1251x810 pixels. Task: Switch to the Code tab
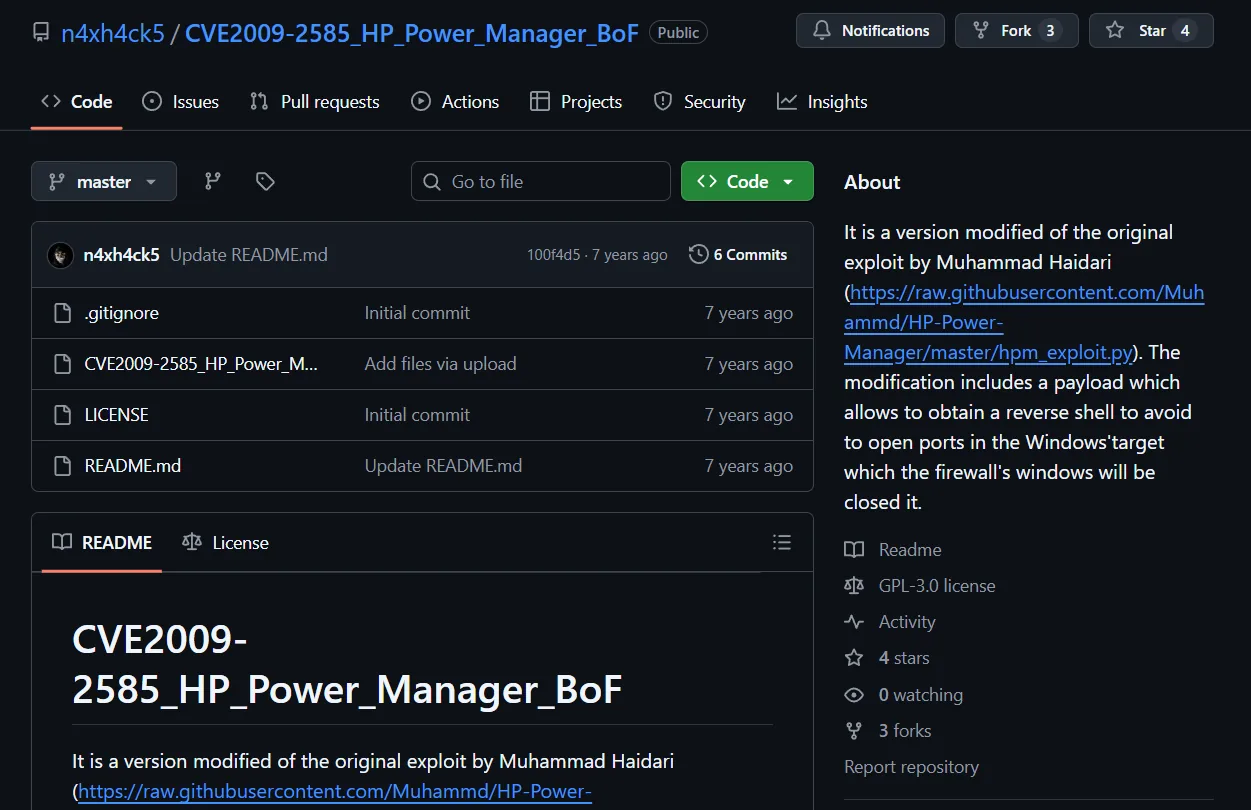(x=77, y=102)
